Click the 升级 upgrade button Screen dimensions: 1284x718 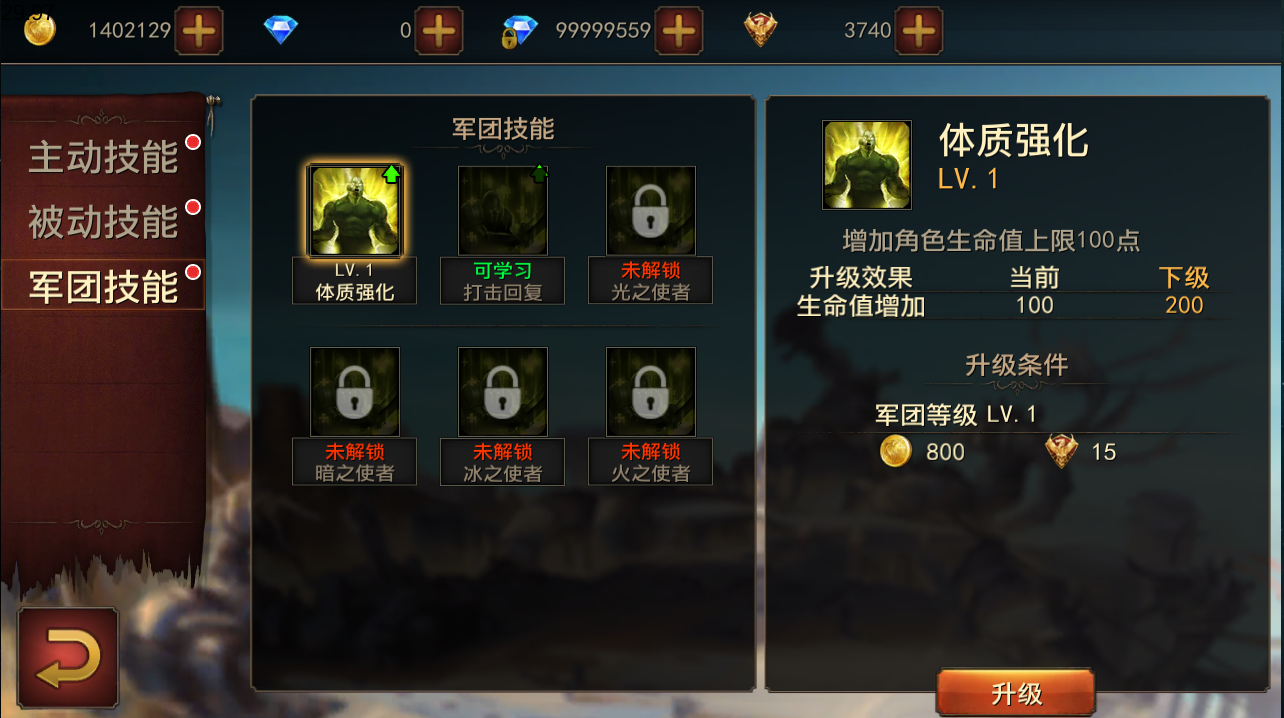tap(1016, 693)
